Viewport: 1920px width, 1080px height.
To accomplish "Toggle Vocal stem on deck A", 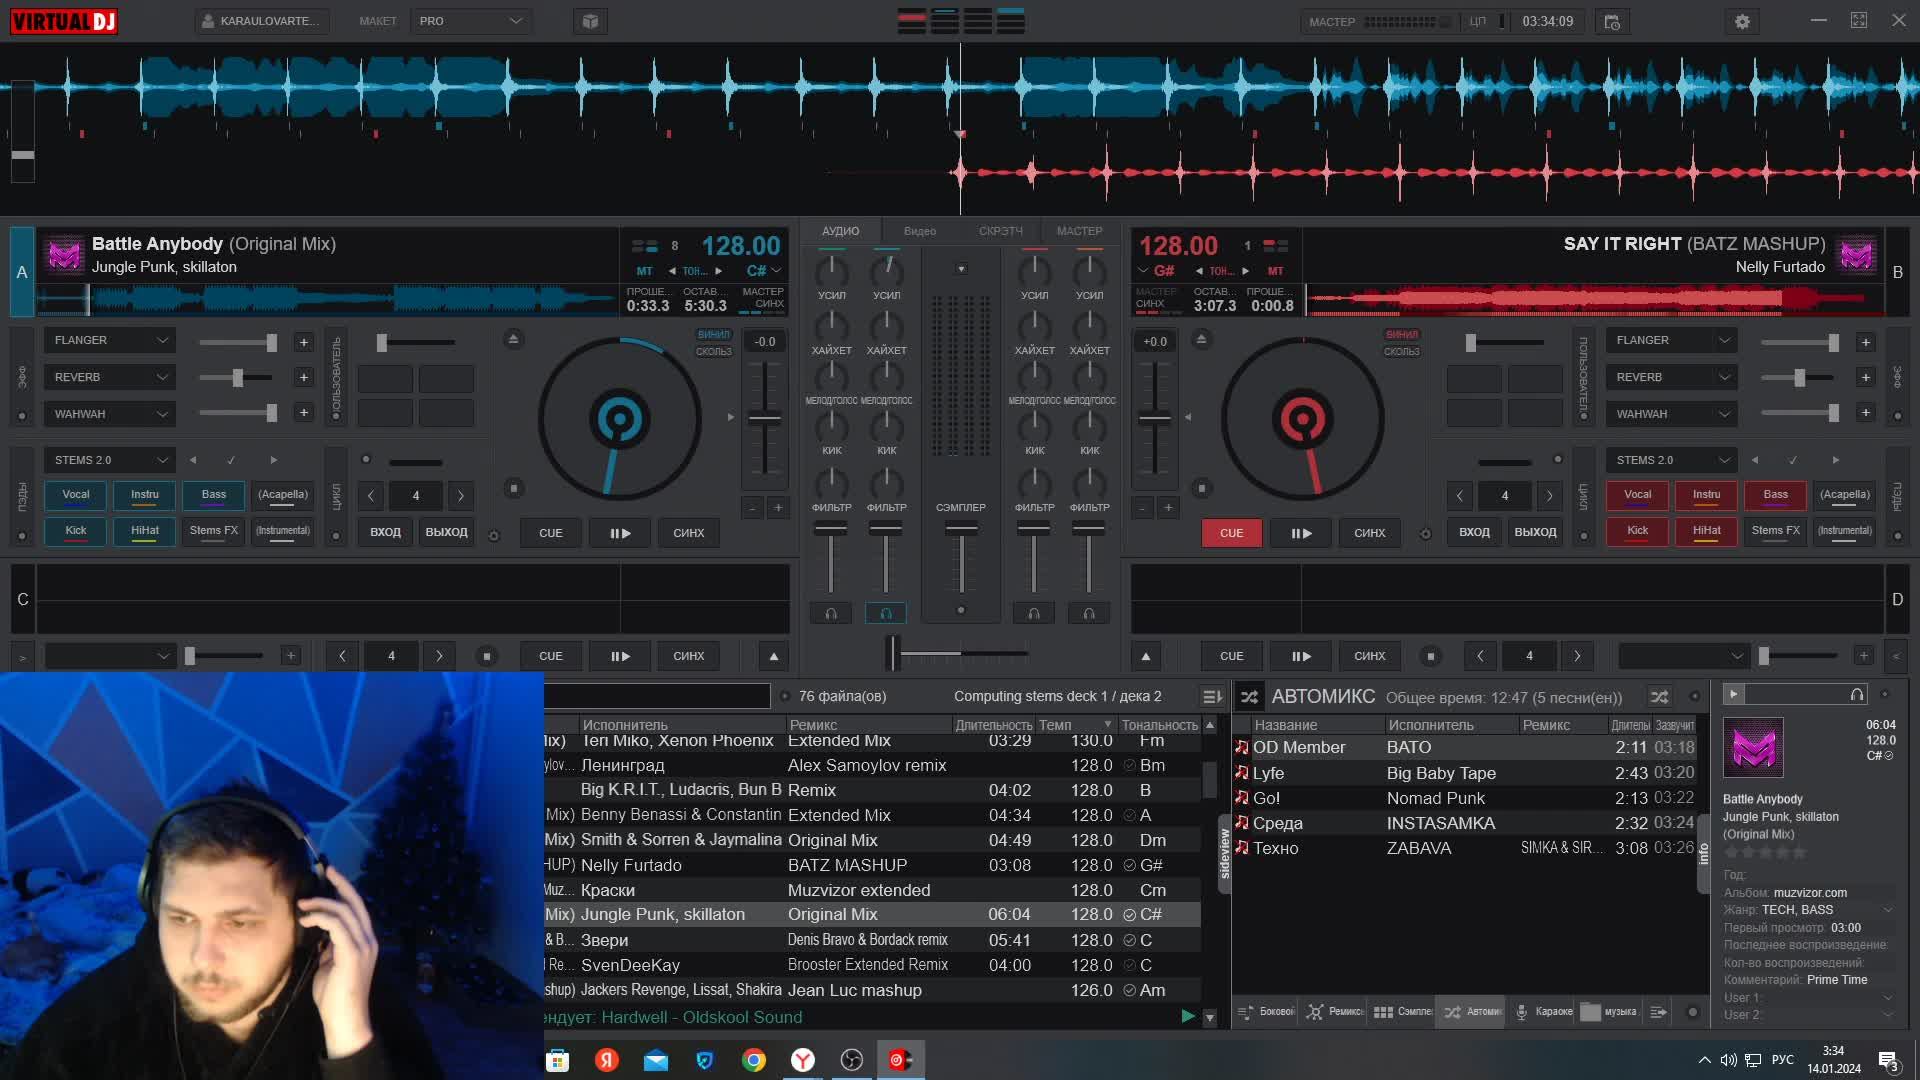I will [x=76, y=495].
